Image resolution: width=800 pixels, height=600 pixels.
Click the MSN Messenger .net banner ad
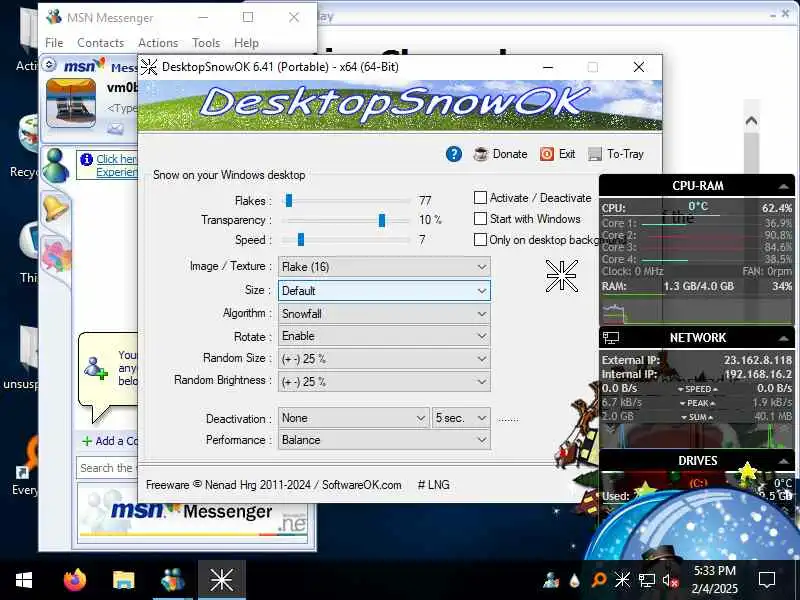193,513
